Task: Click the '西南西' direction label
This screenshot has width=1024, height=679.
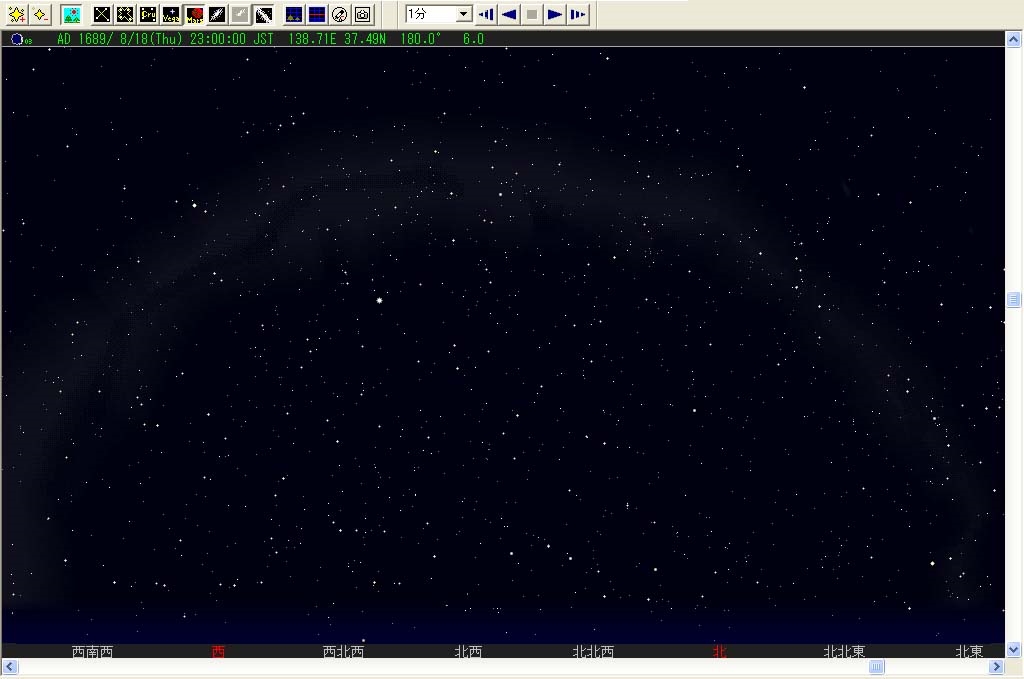Action: click(92, 652)
